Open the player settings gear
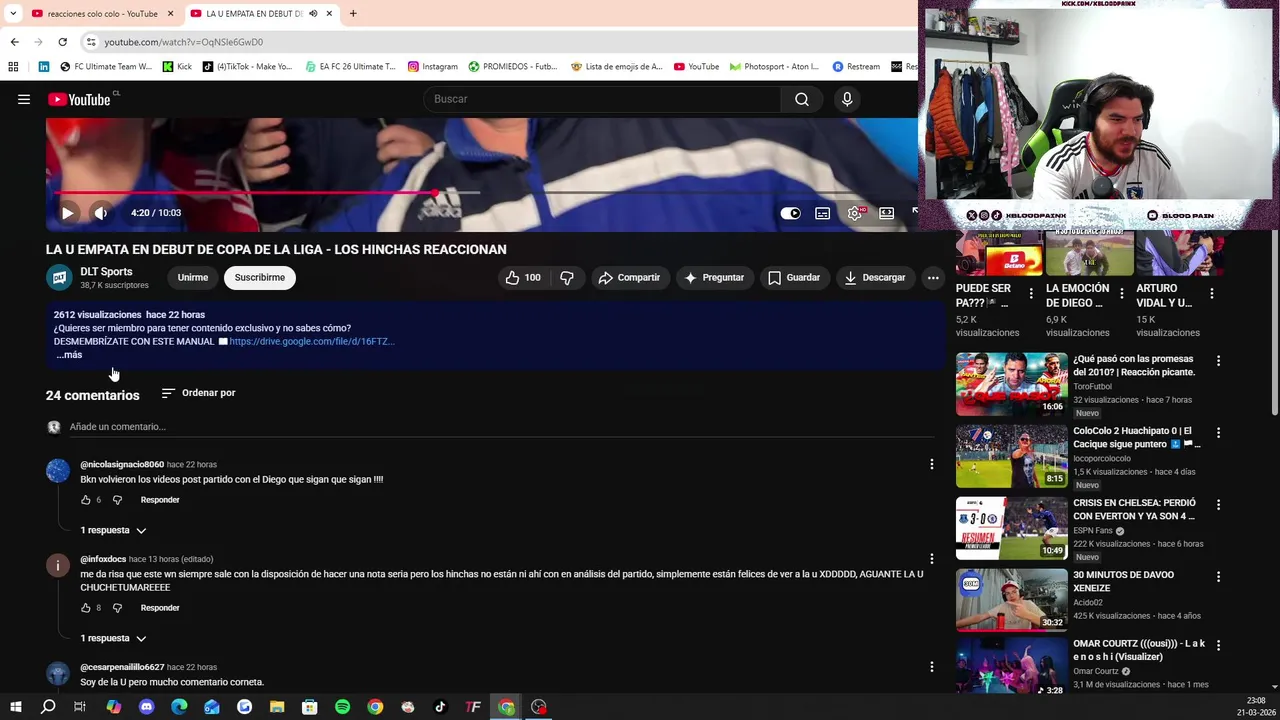 [x=855, y=213]
